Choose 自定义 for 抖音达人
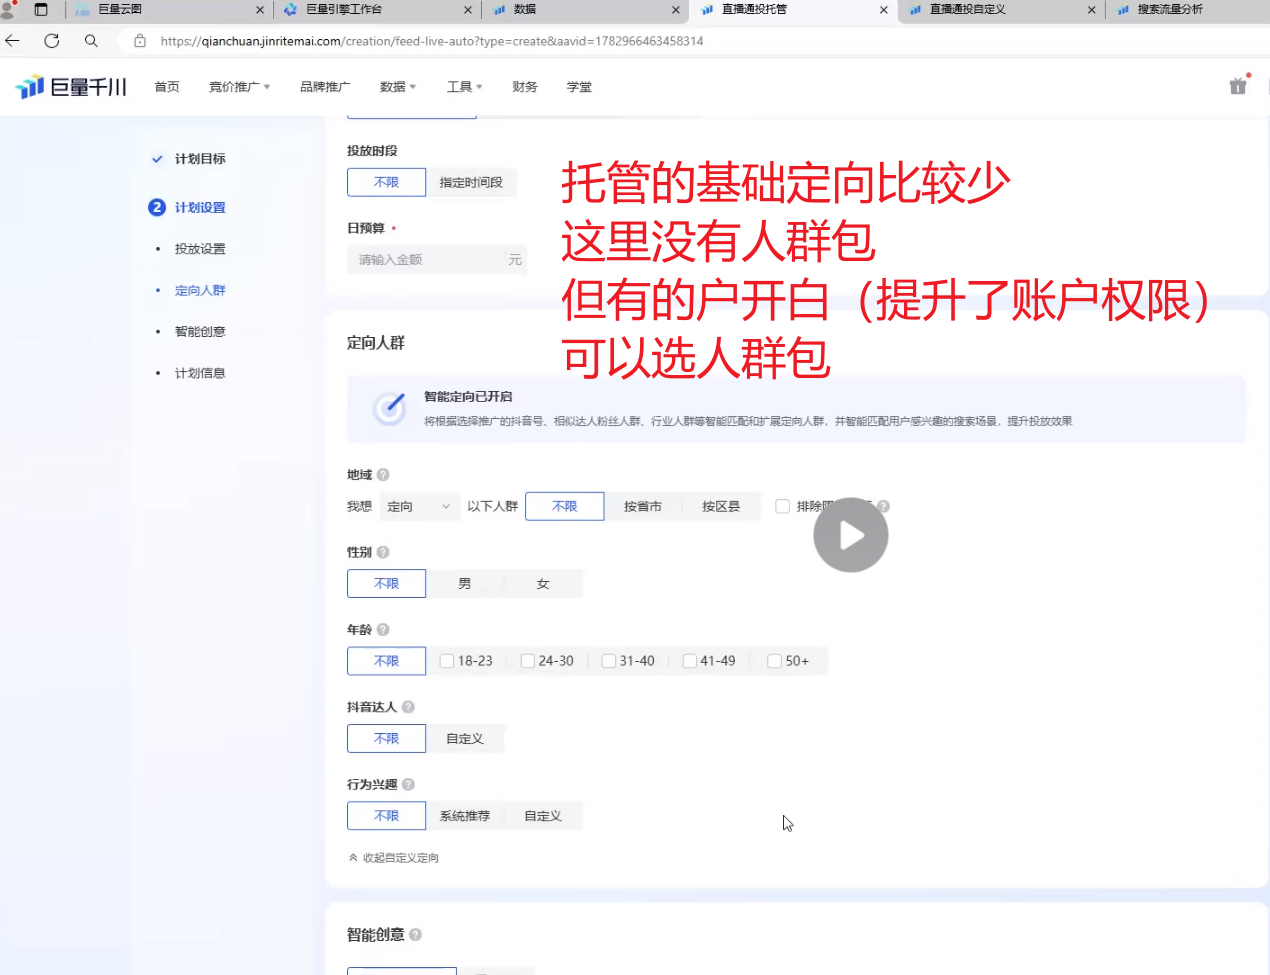This screenshot has height=975, width=1270. (x=465, y=739)
